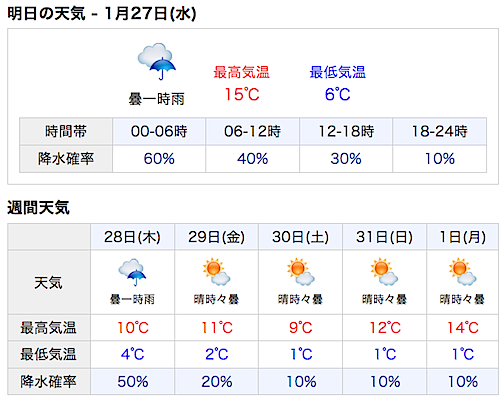Click the 60% precipitation value

(x=159, y=159)
